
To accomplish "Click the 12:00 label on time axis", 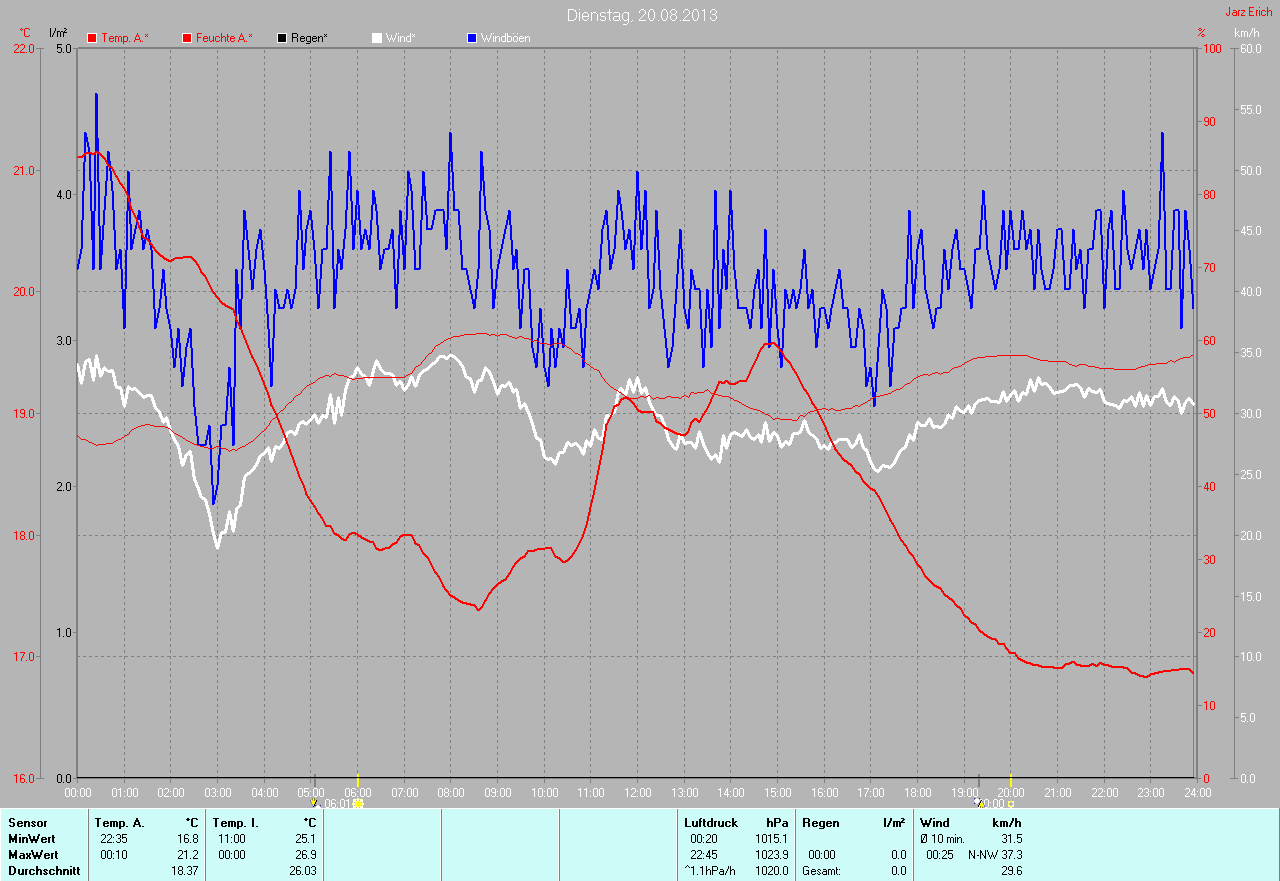I will [637, 793].
